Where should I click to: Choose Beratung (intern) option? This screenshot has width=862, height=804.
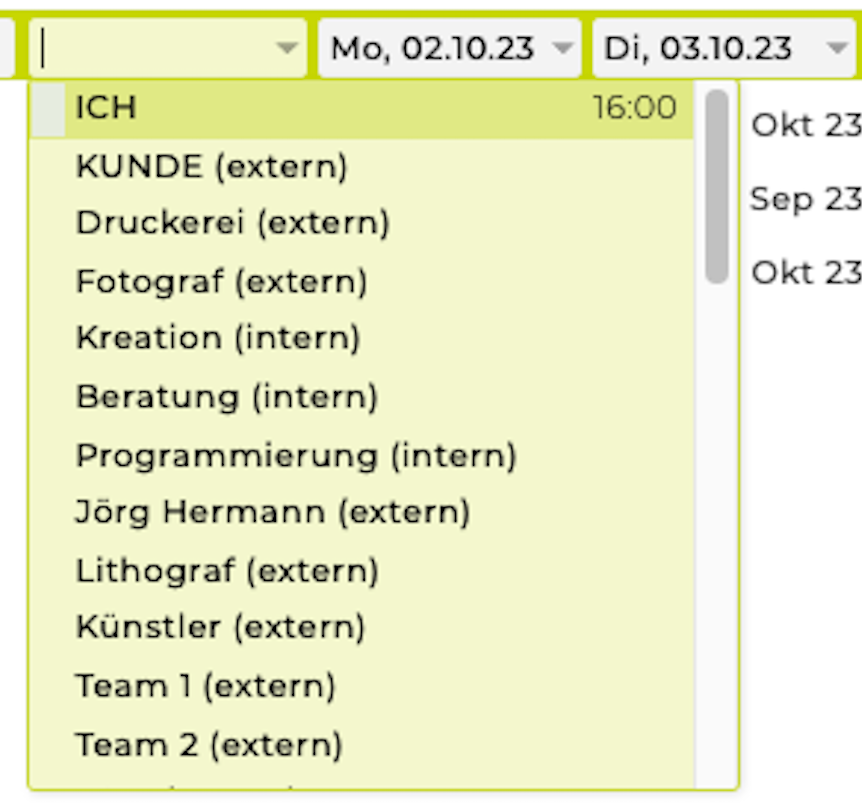click(x=226, y=397)
